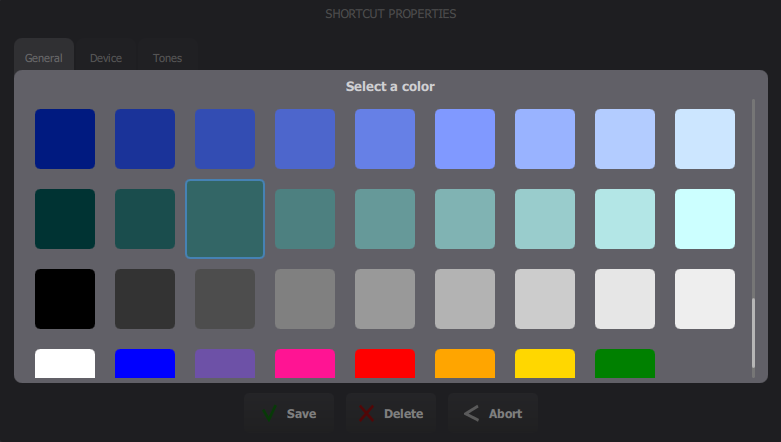Select the fifth blue swatch in blue row
This screenshot has width=781, height=442.
[385, 139]
